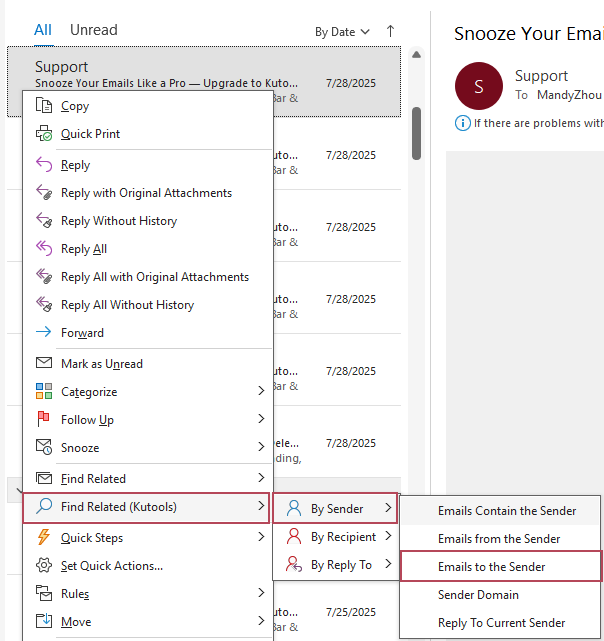
Task: Expand the Quick Steps submenu arrow
Action: pos(261,537)
